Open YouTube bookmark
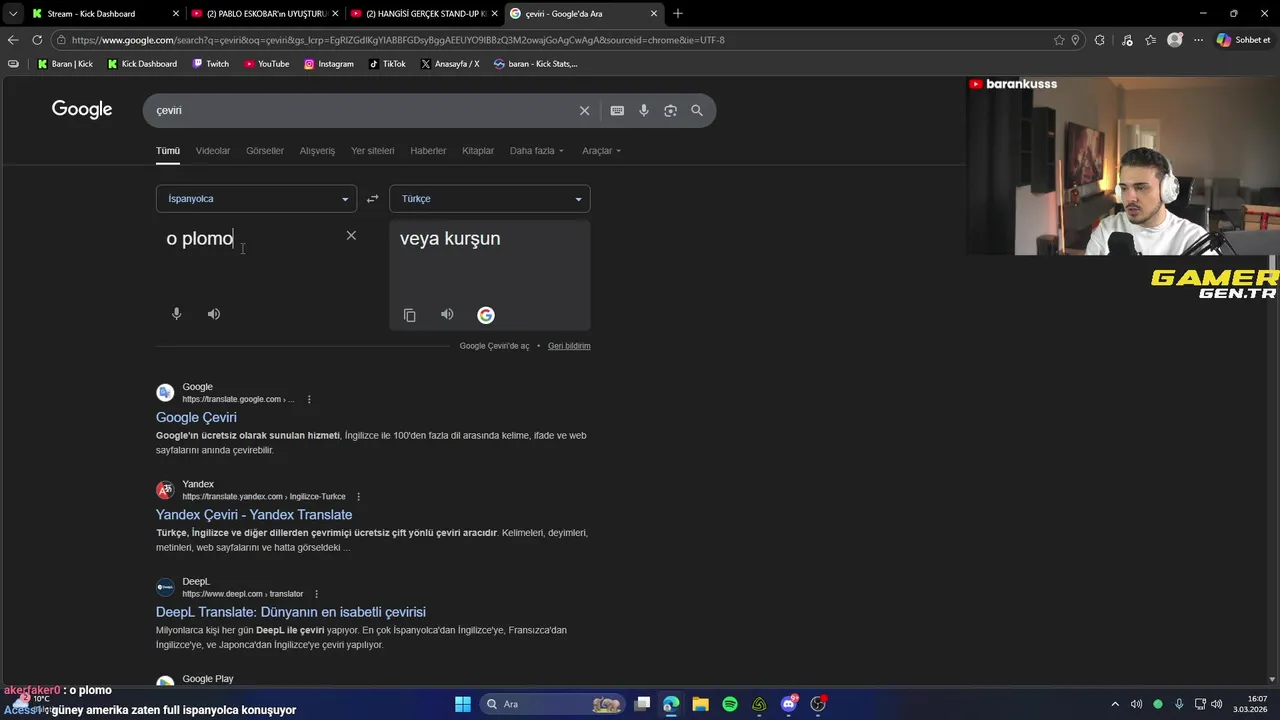Viewport: 1280px width, 720px height. [266, 64]
